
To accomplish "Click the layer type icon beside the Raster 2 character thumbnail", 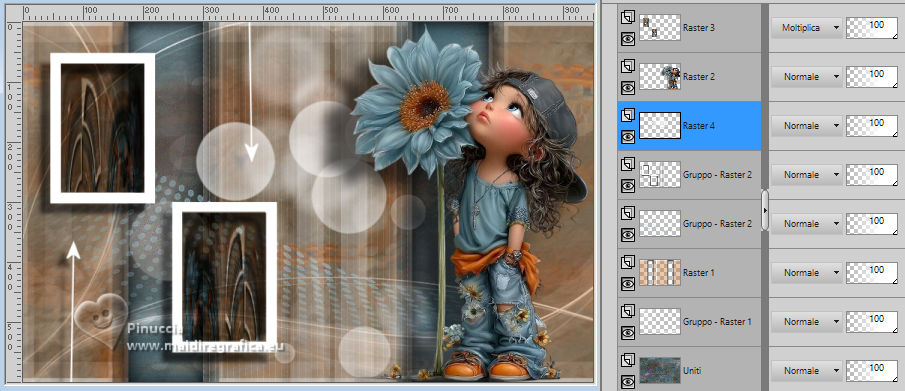I will tap(627, 66).
